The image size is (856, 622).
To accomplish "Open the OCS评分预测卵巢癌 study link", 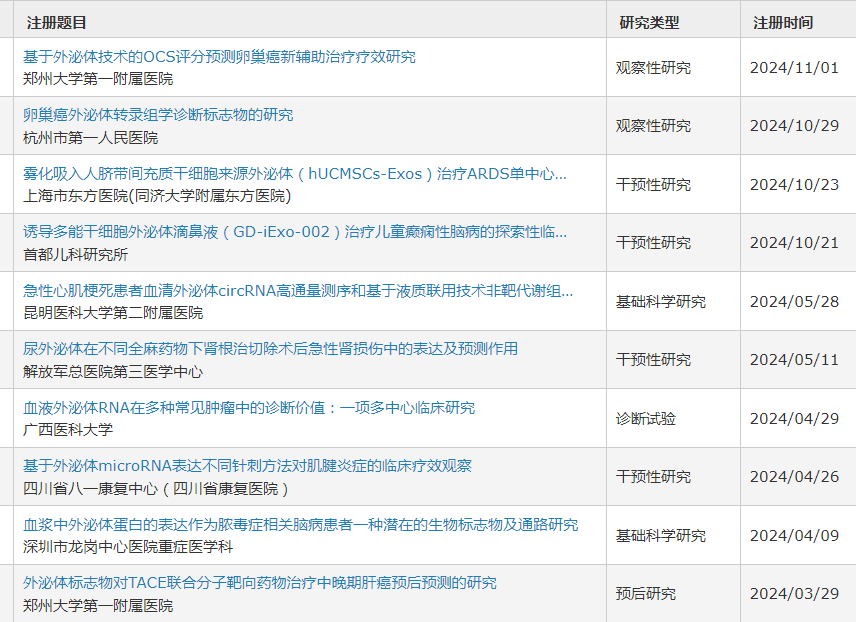I will 219,57.
